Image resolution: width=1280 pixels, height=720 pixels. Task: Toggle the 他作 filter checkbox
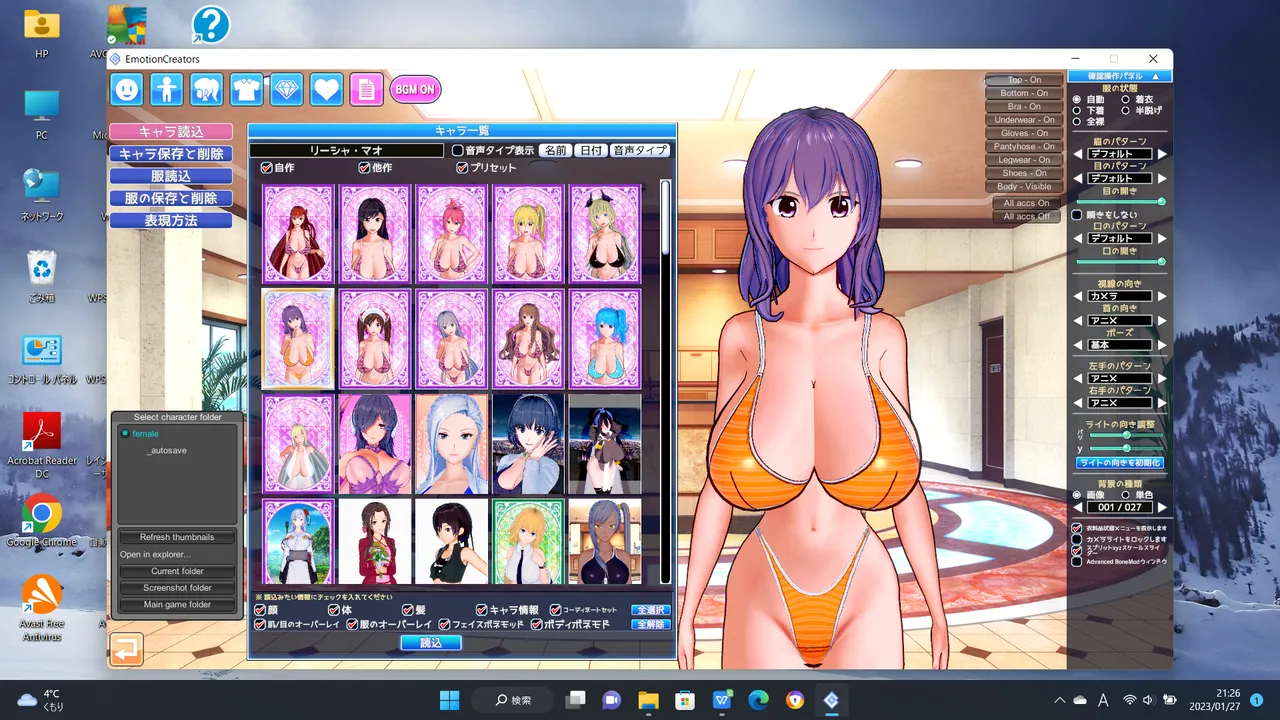(x=364, y=168)
